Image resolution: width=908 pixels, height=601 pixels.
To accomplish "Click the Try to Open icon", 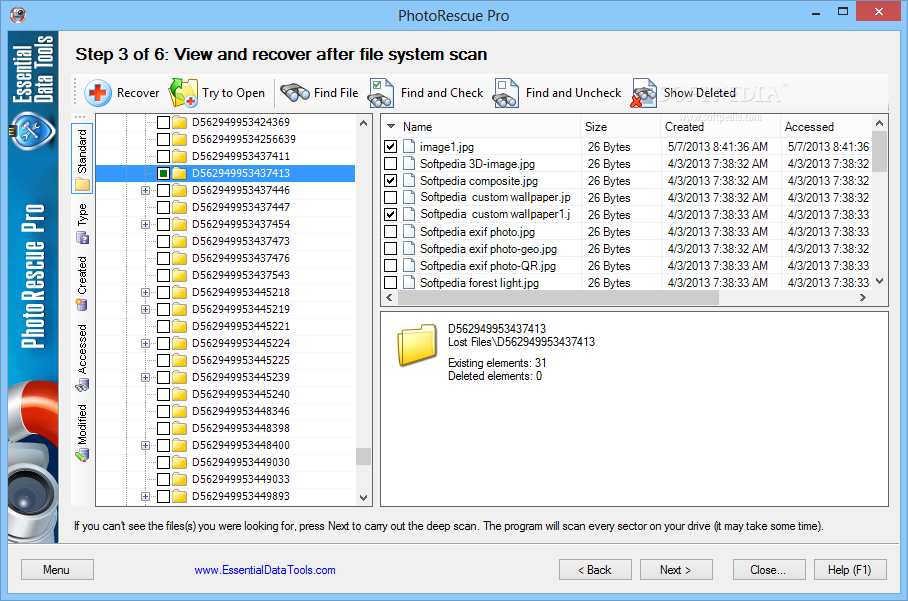I will click(x=183, y=93).
